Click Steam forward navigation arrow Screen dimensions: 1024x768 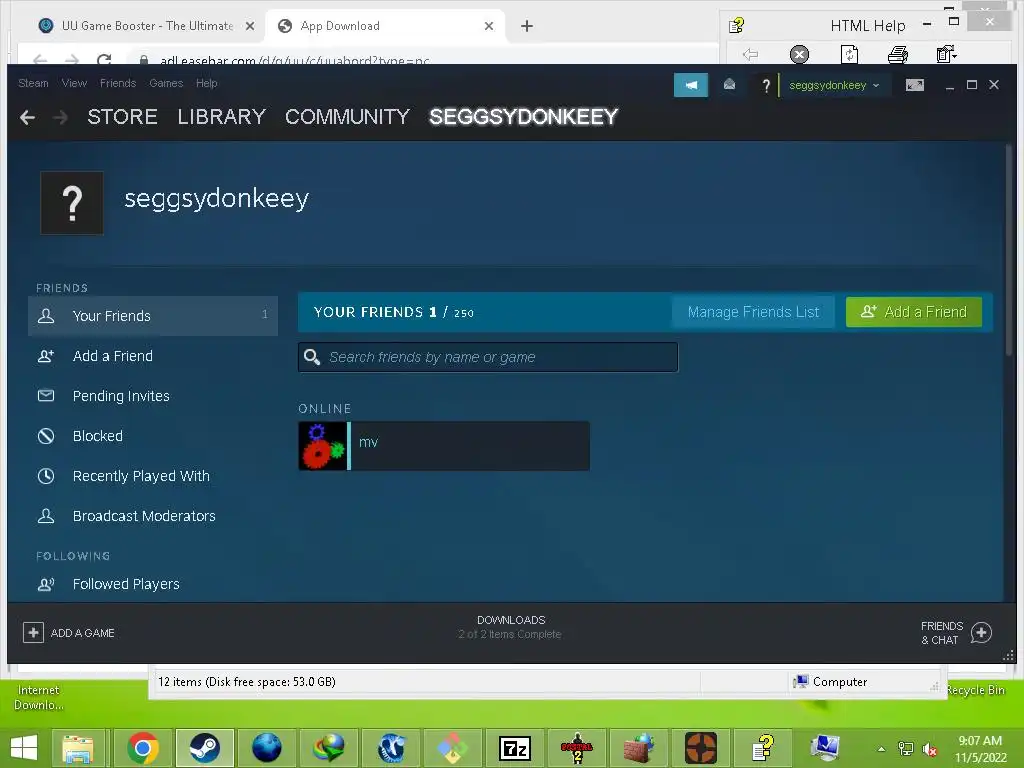[60, 118]
